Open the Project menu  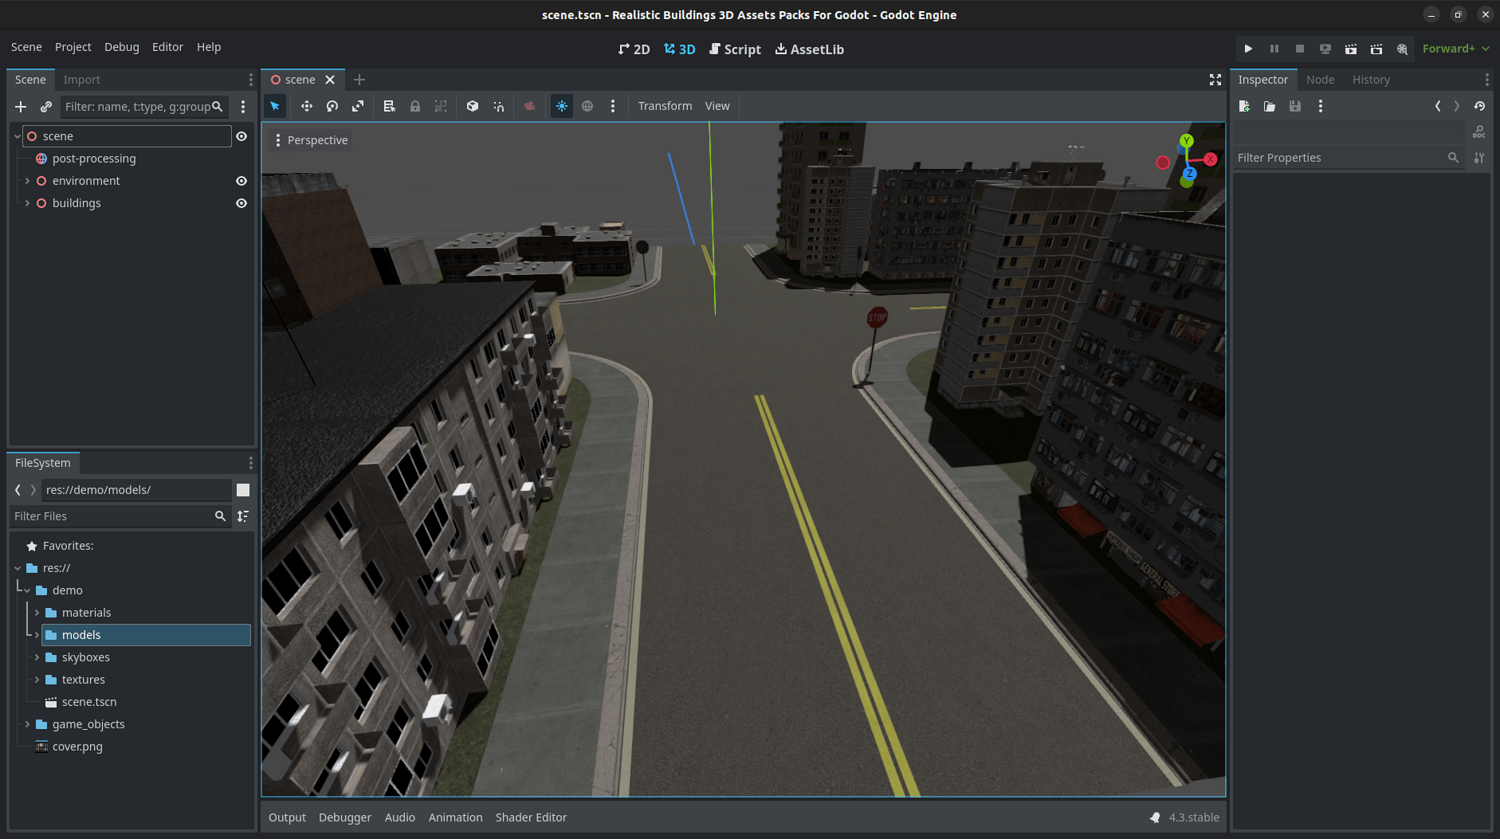pos(73,47)
